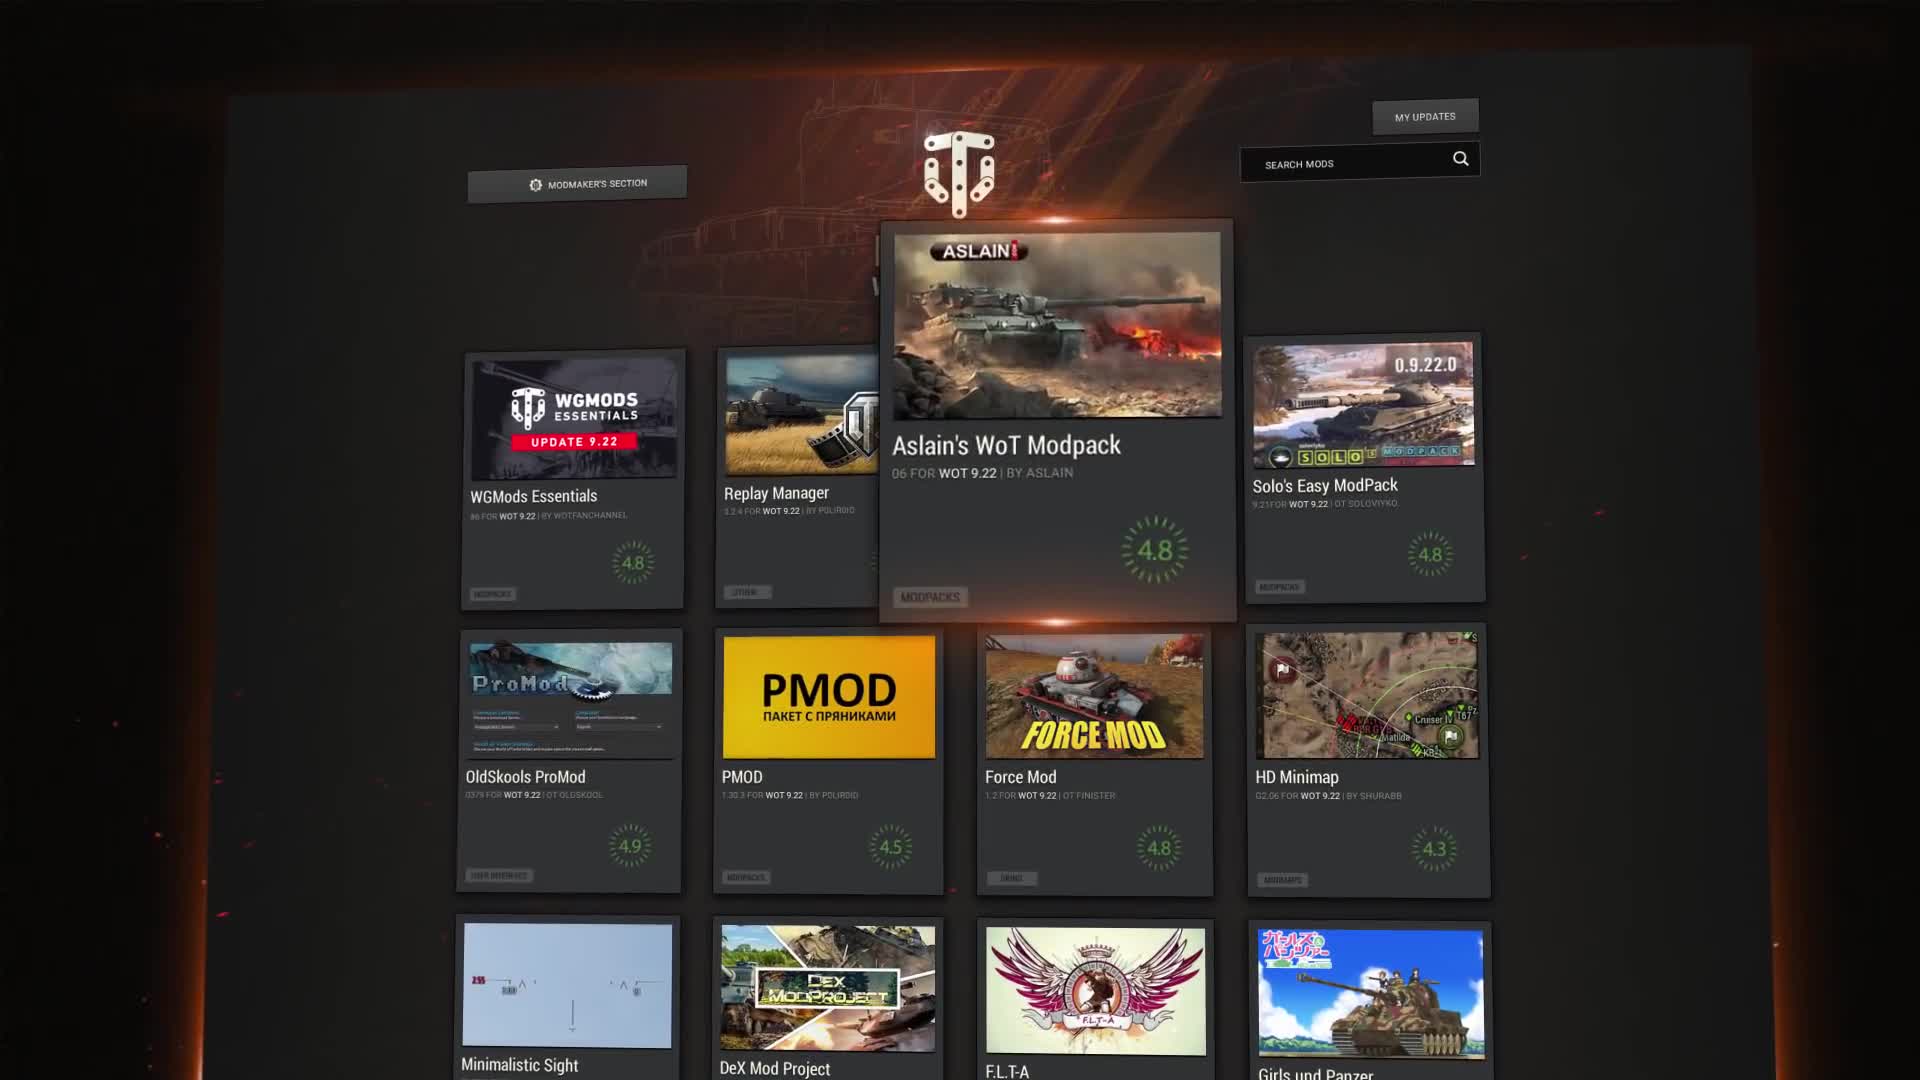Click the HD Minimap title

click(x=1297, y=777)
